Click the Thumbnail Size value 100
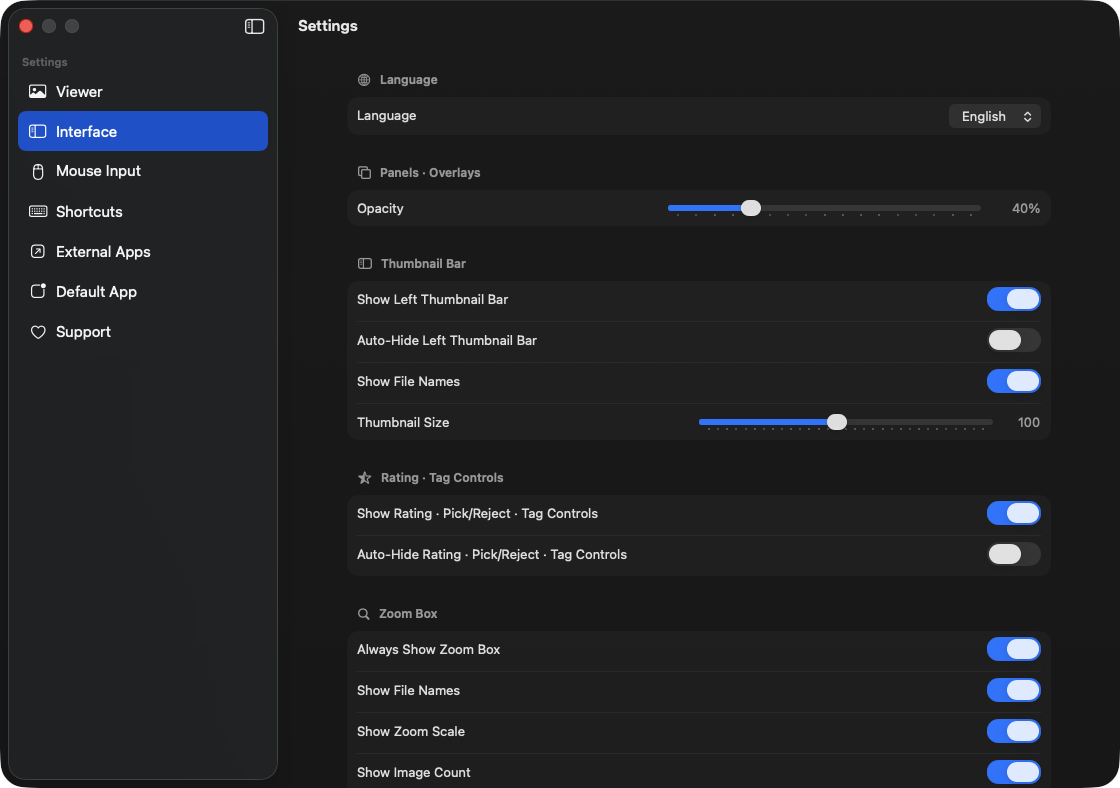This screenshot has width=1120, height=788. pos(1029,422)
